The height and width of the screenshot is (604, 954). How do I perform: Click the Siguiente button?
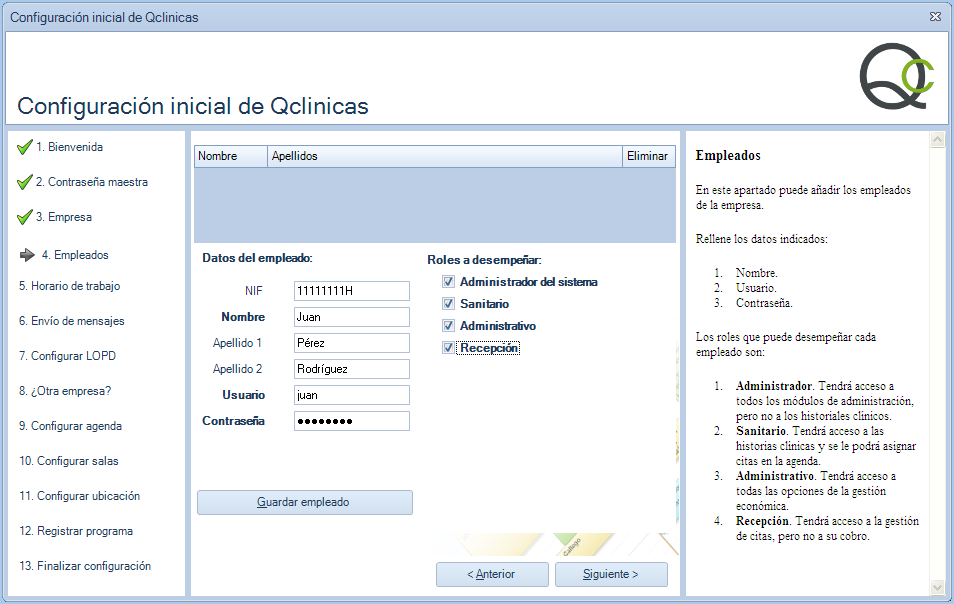(x=611, y=574)
